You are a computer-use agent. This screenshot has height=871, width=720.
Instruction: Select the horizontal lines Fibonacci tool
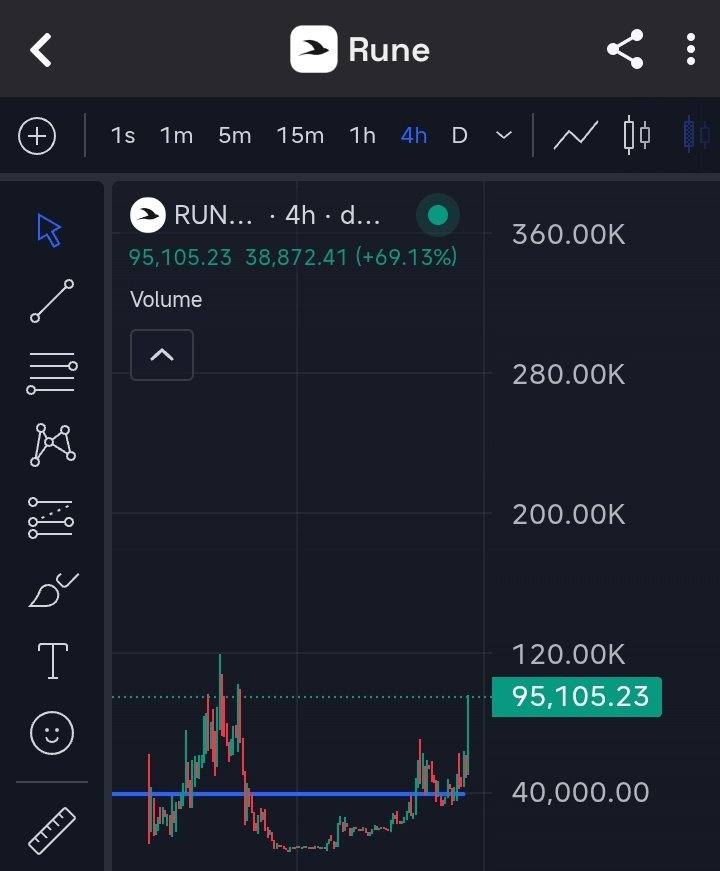[52, 373]
